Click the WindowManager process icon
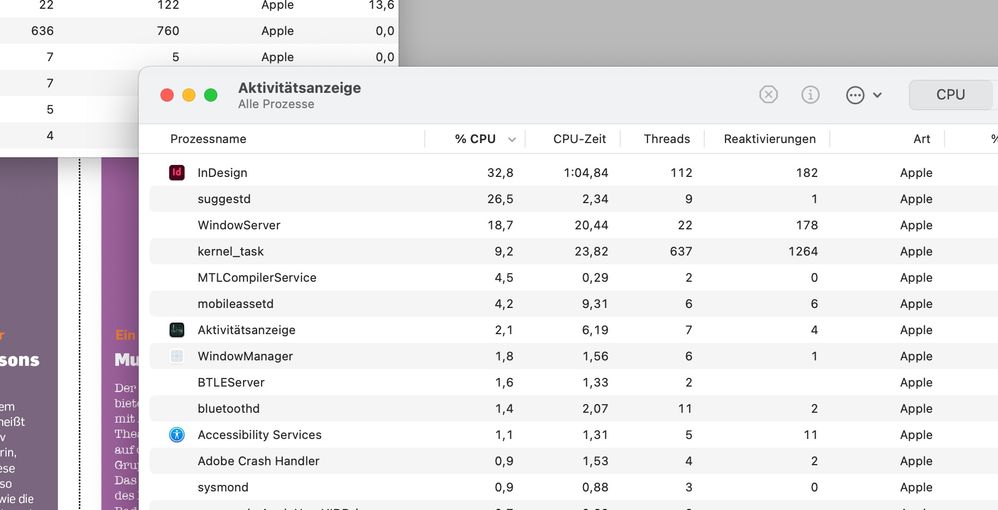998x510 pixels. (177, 356)
